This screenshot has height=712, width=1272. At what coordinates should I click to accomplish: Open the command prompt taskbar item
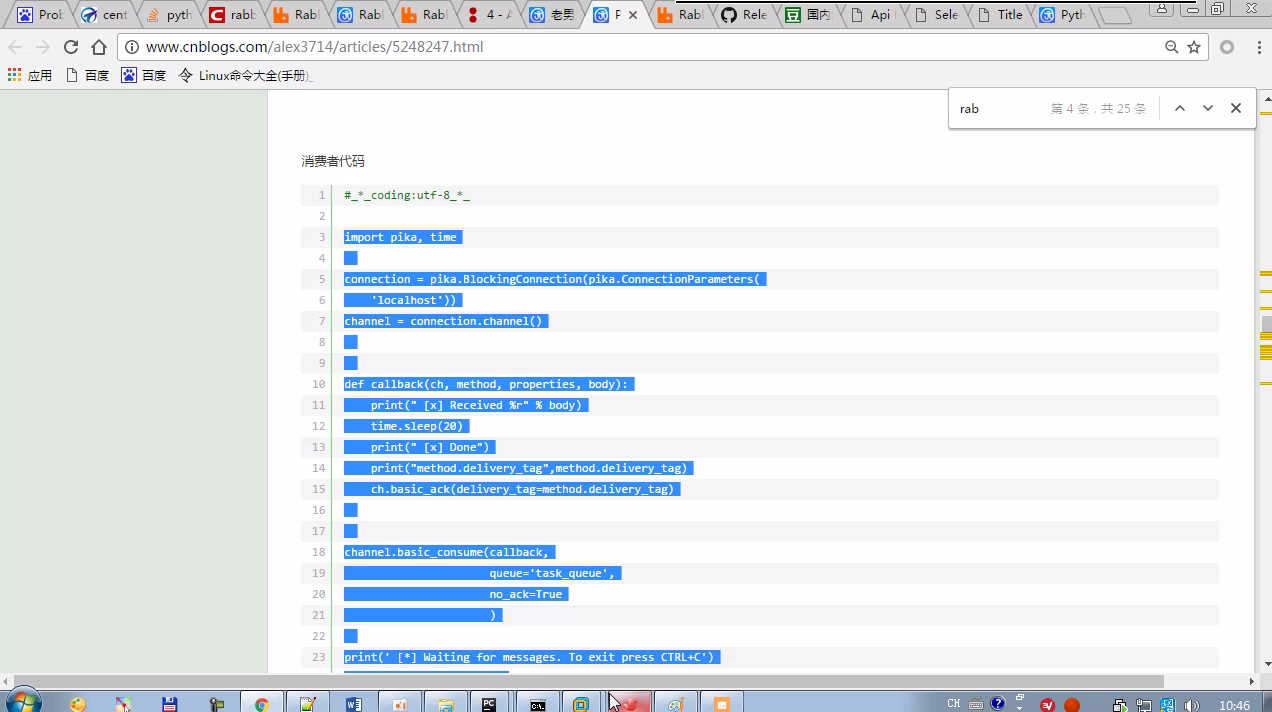[538, 704]
